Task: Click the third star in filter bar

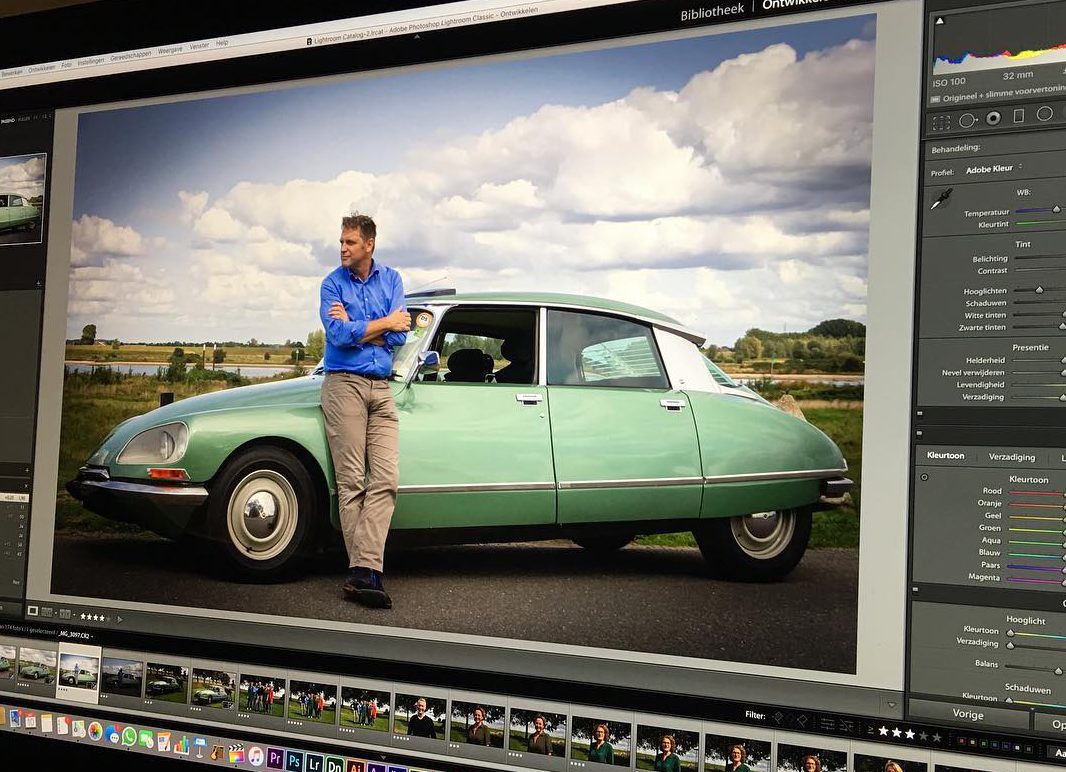Action: [x=910, y=734]
